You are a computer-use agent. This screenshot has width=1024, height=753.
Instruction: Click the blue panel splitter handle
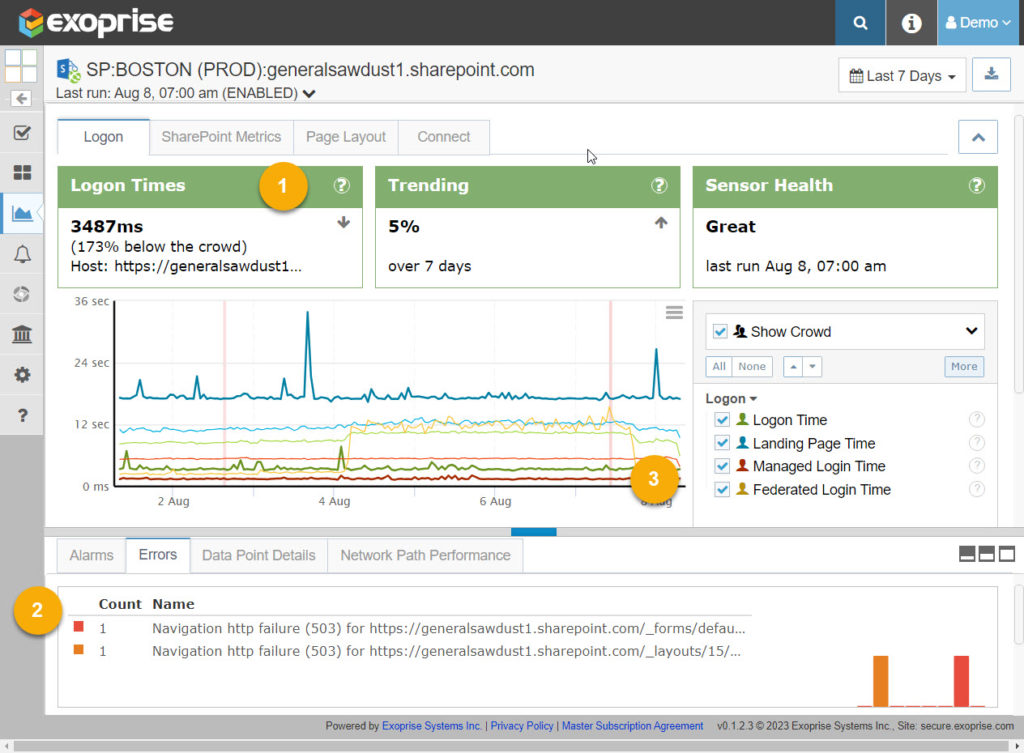tap(534, 532)
